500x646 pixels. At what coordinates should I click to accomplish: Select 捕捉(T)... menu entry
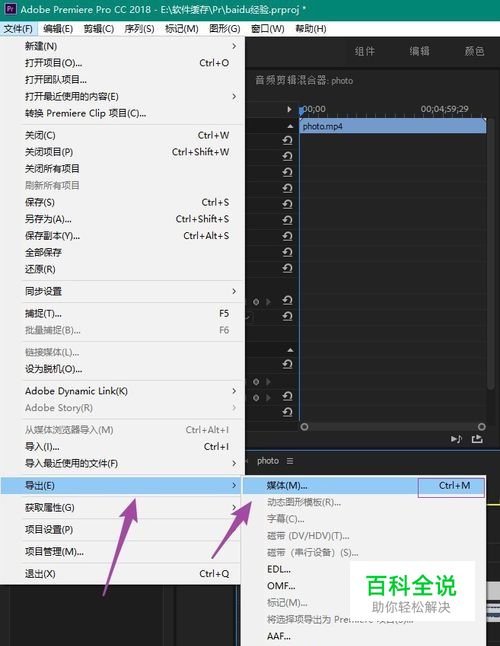click(x=122, y=314)
